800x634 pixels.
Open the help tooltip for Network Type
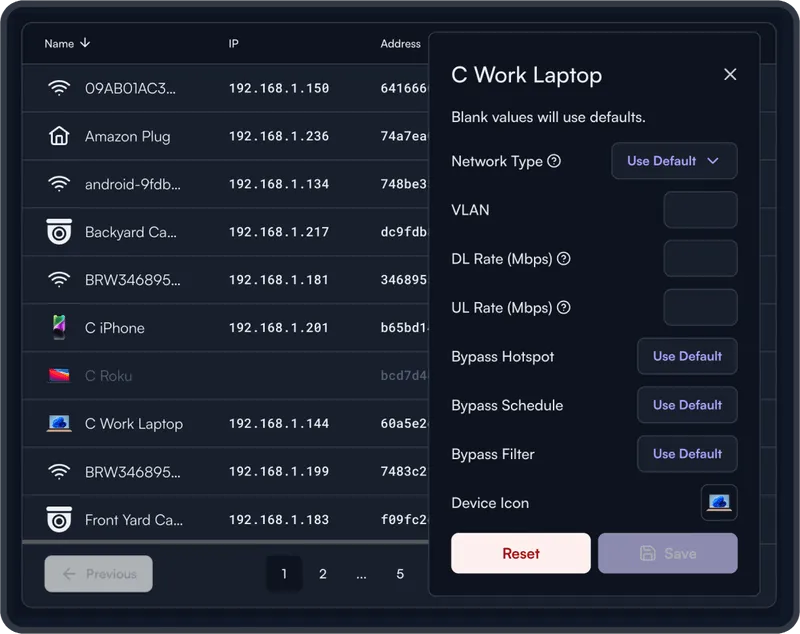pyautogui.click(x=554, y=161)
